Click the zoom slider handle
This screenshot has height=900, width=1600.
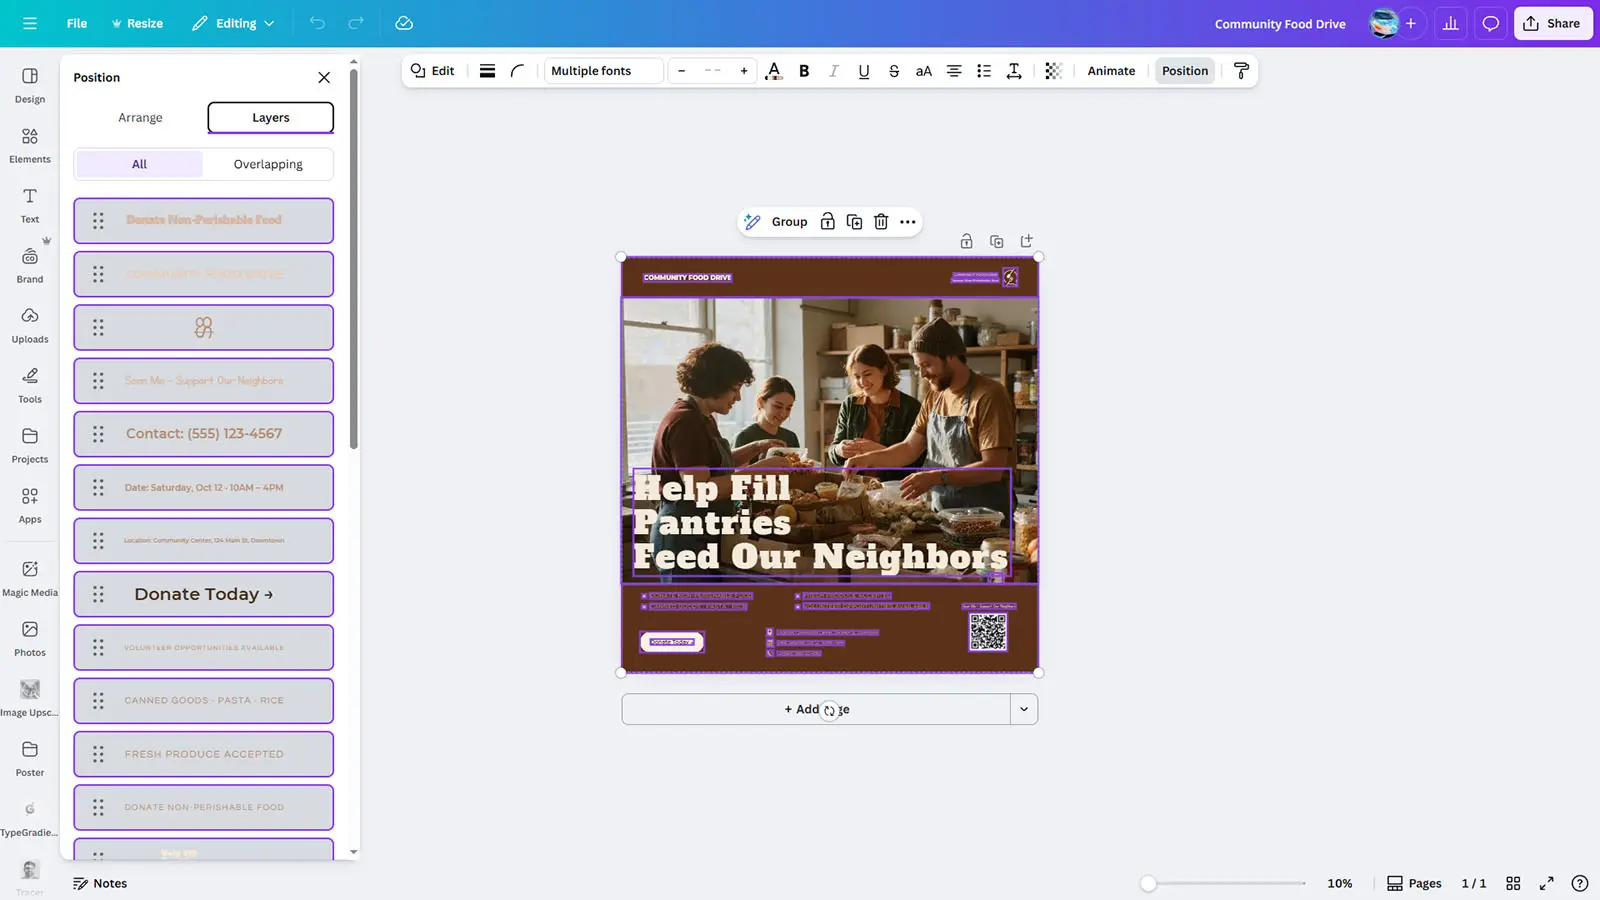click(1149, 883)
